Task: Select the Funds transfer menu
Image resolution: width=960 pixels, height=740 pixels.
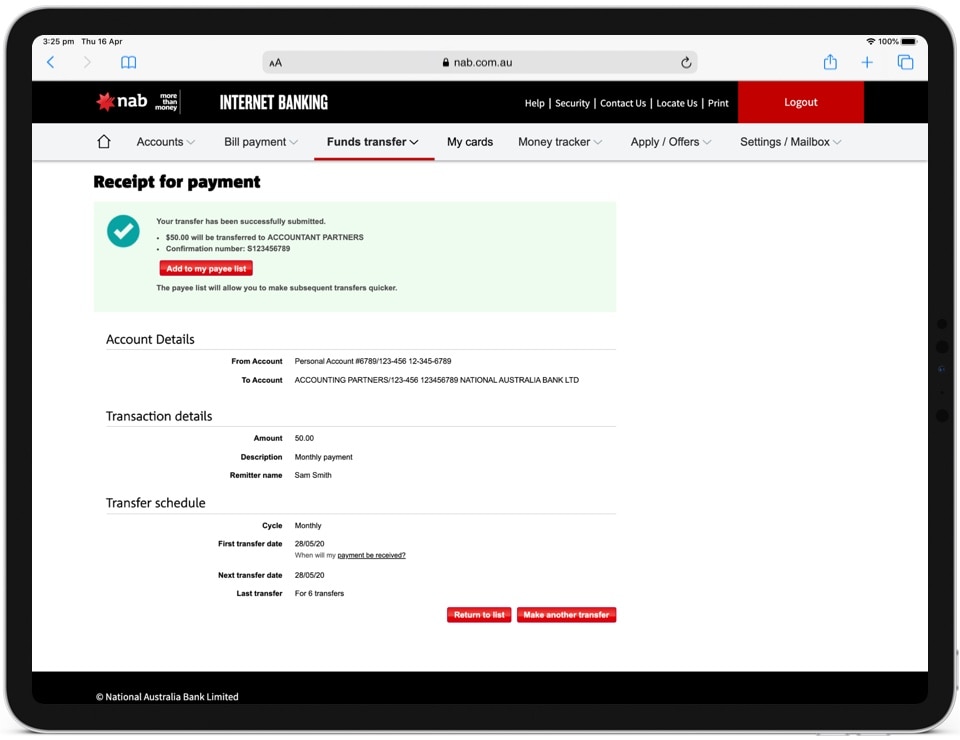Action: (x=373, y=142)
